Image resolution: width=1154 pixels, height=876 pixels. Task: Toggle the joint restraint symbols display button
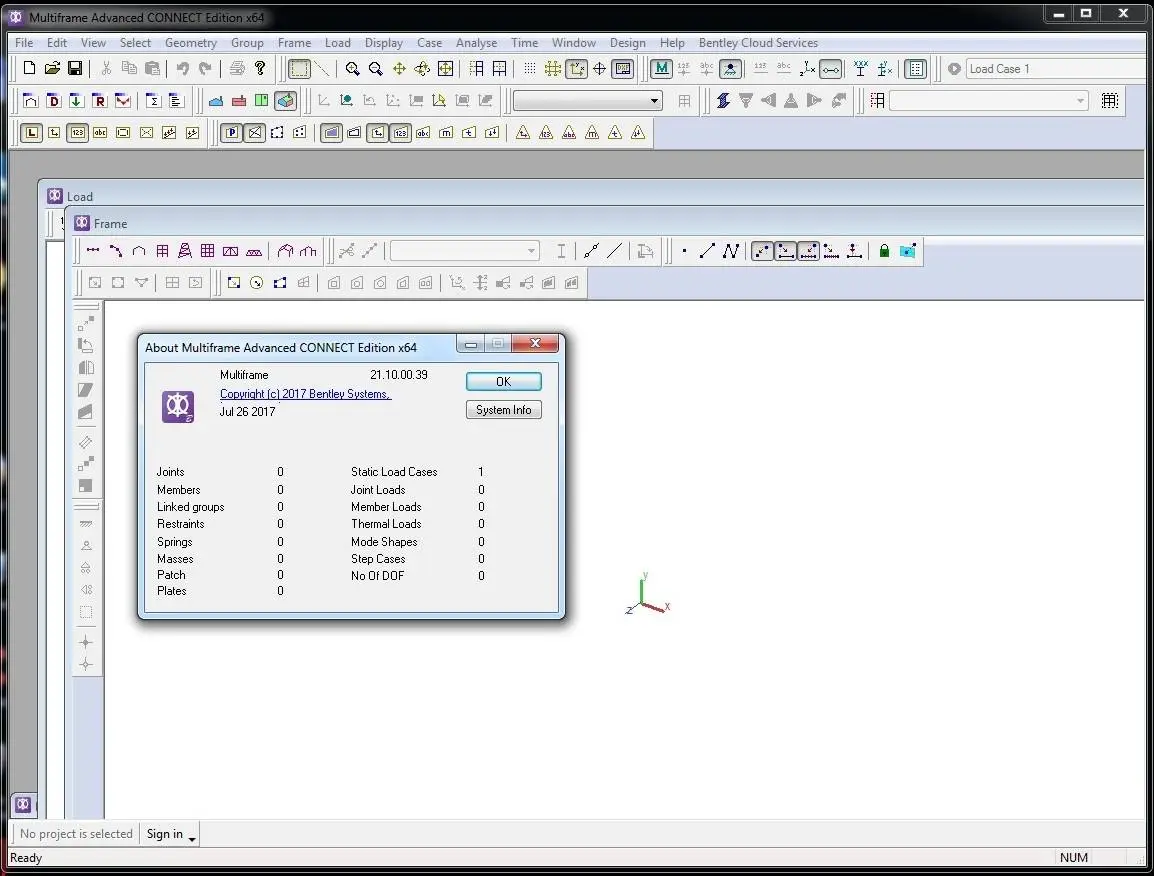point(730,68)
